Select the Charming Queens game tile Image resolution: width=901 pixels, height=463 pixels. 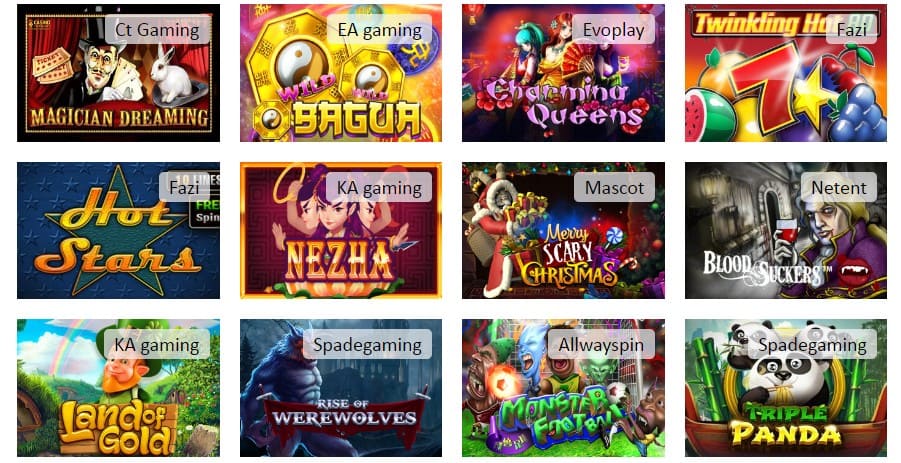click(563, 73)
